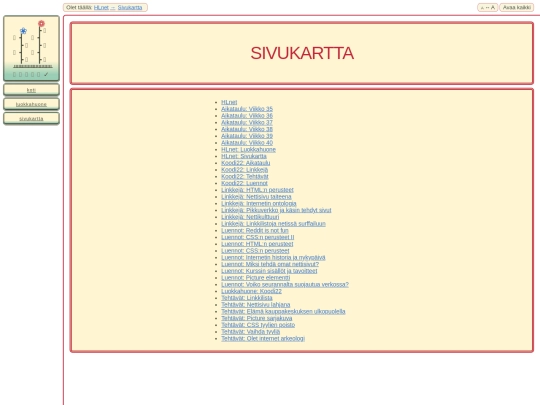Open Aikataulu: Viikko 36 link
Screen dimensions: 540x405
click(x=247, y=116)
